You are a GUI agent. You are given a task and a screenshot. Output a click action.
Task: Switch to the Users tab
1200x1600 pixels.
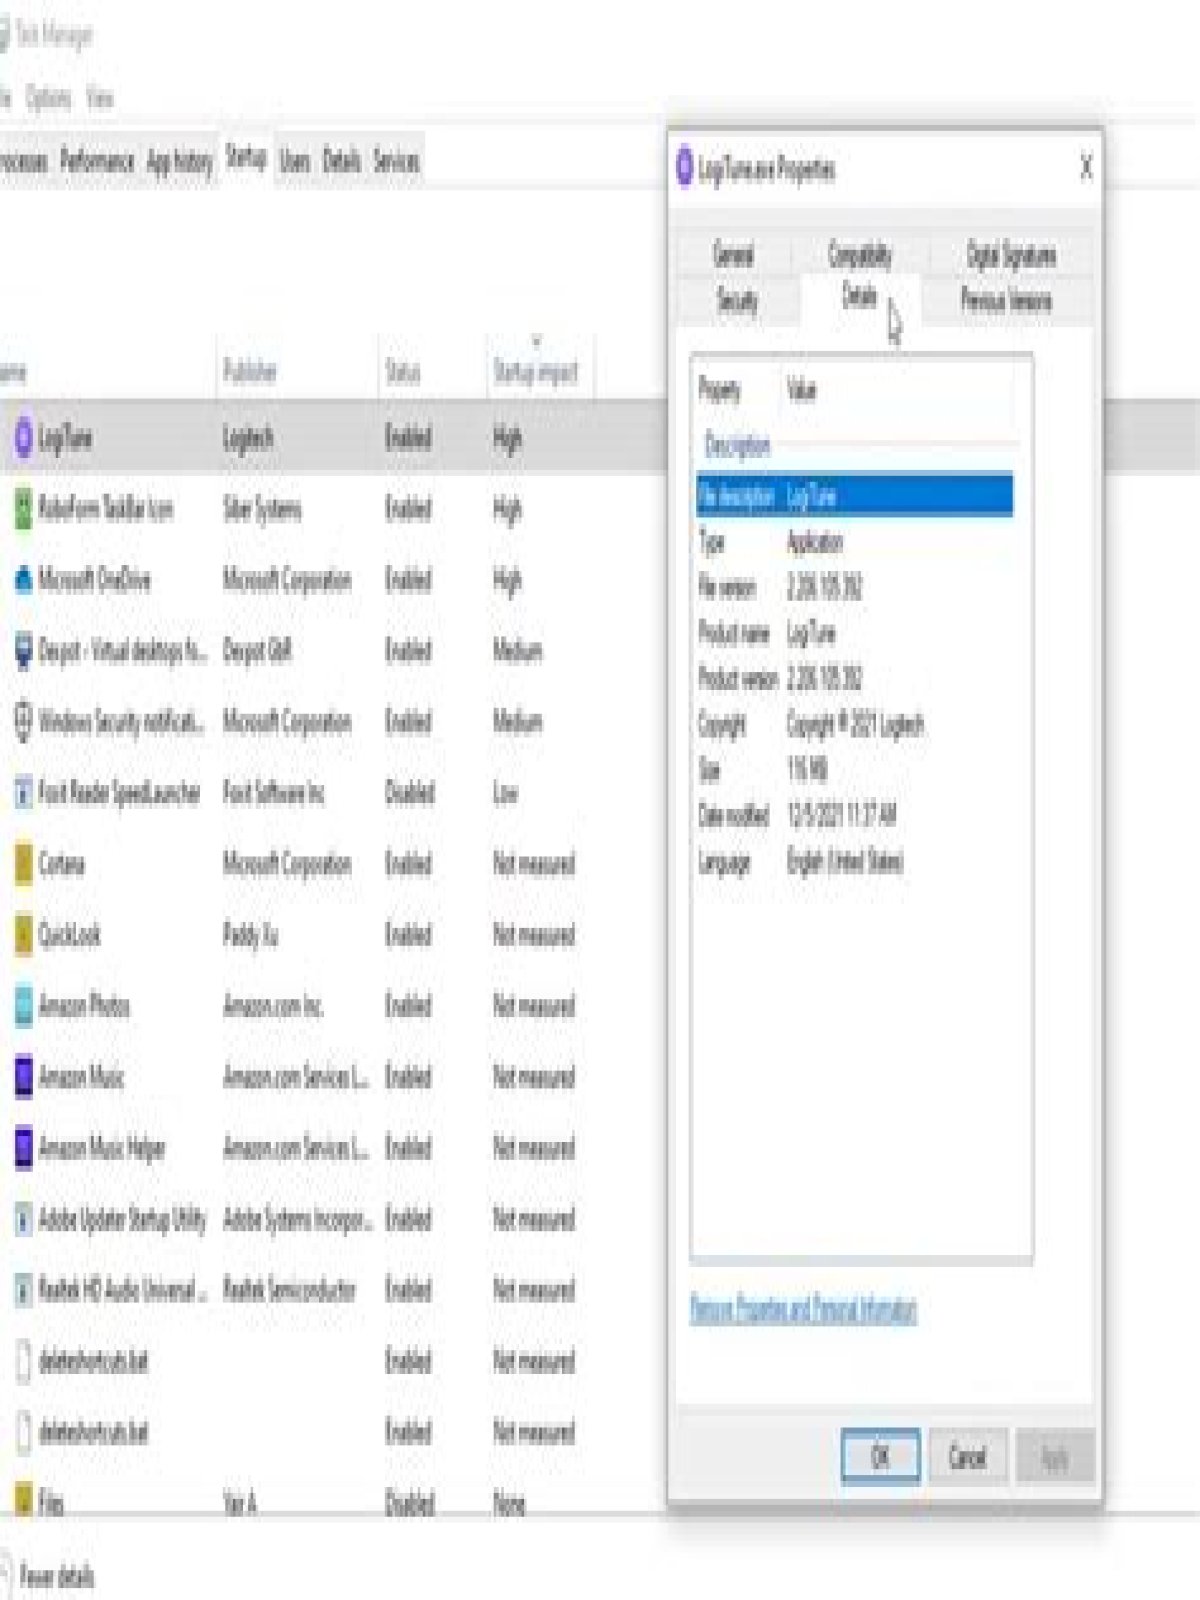point(294,161)
